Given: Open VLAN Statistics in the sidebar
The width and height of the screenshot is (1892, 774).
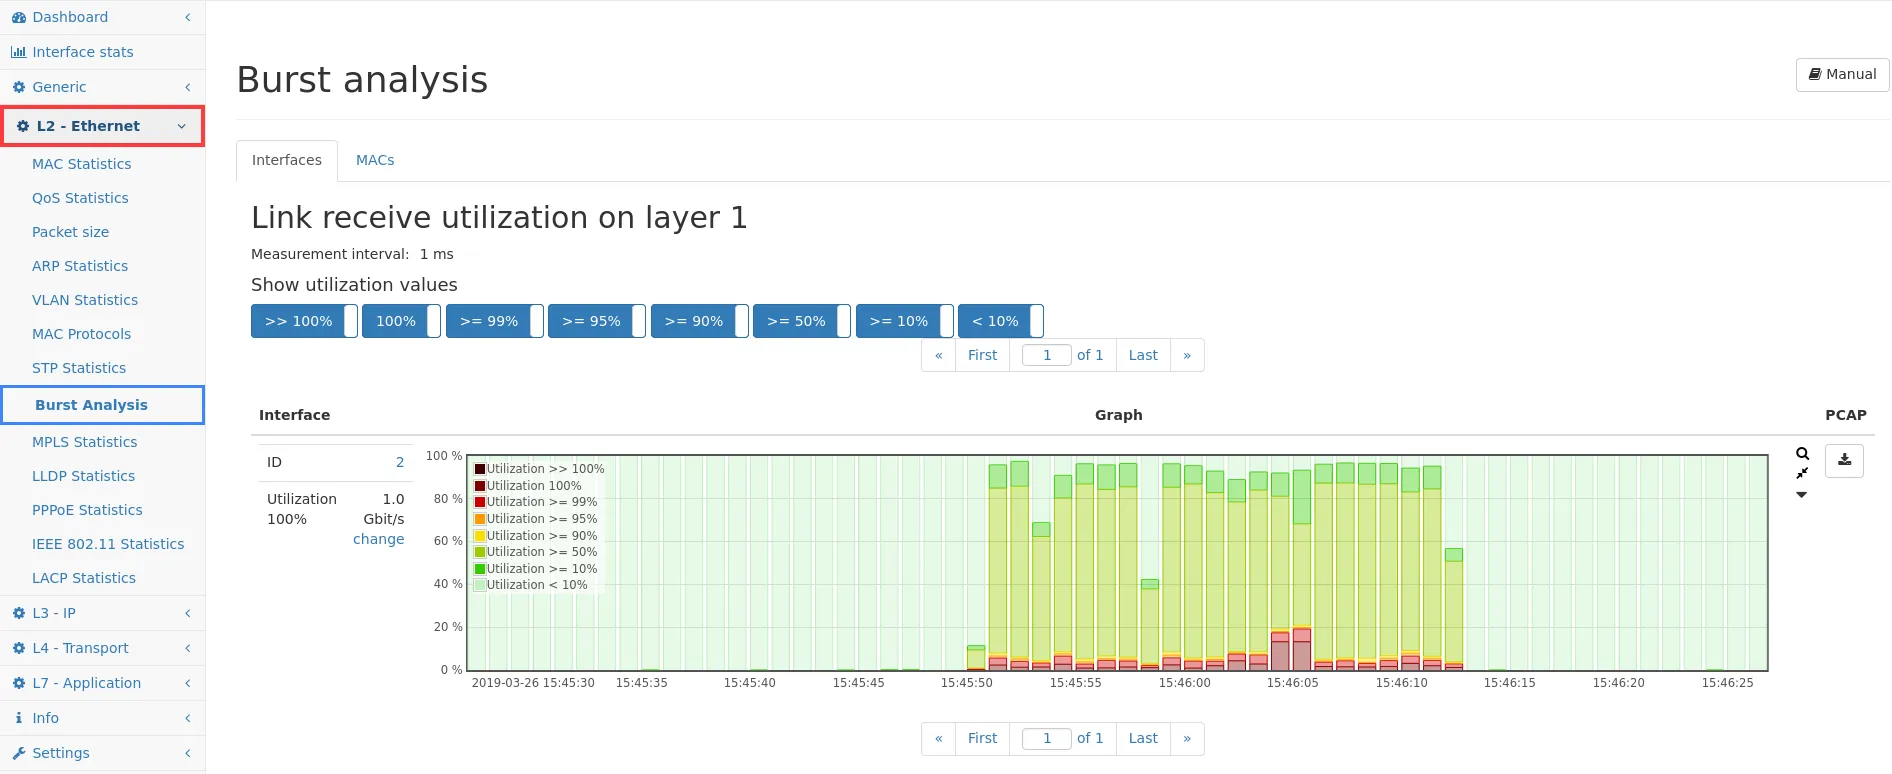Looking at the screenshot, I should coord(85,300).
